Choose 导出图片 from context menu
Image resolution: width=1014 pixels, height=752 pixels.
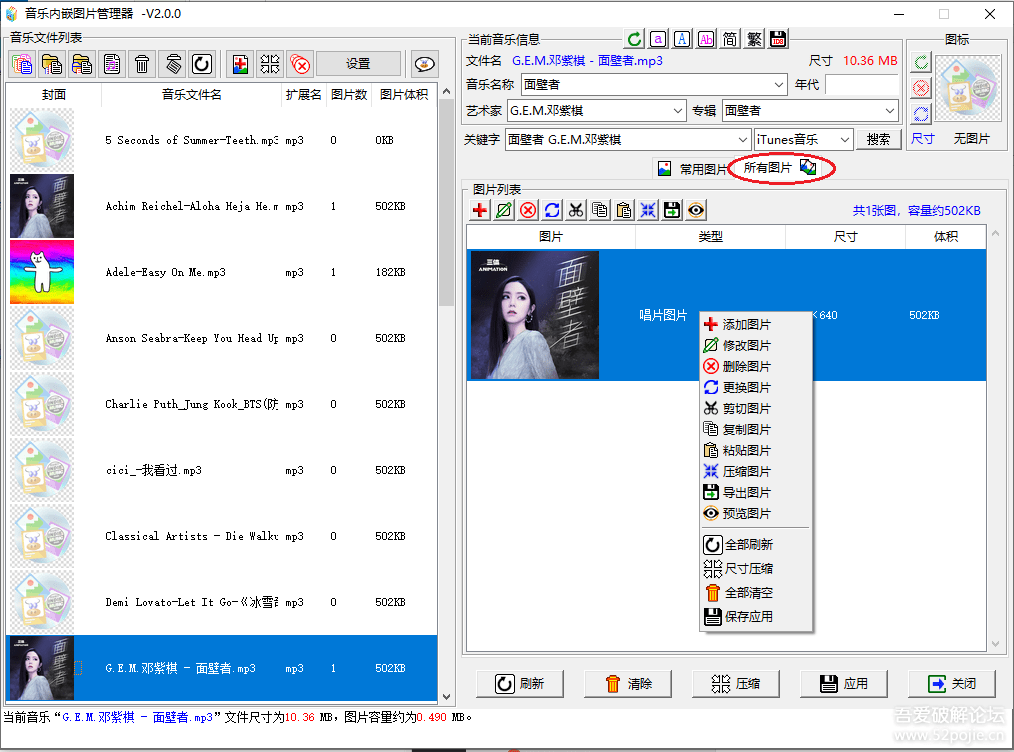pos(755,493)
